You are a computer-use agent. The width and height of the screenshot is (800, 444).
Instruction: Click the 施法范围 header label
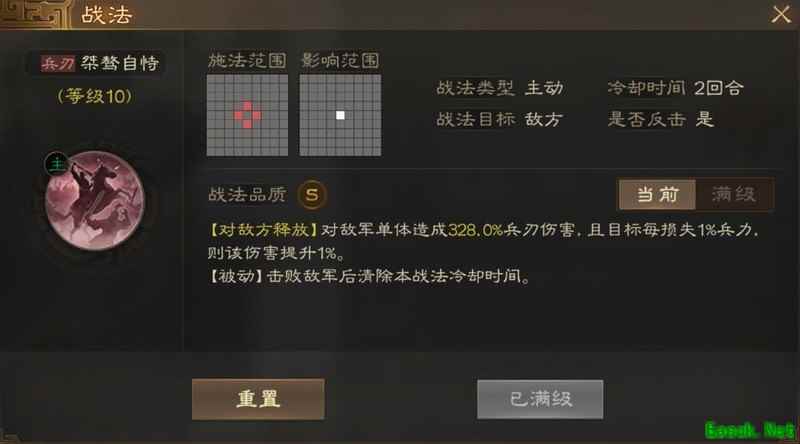click(247, 61)
